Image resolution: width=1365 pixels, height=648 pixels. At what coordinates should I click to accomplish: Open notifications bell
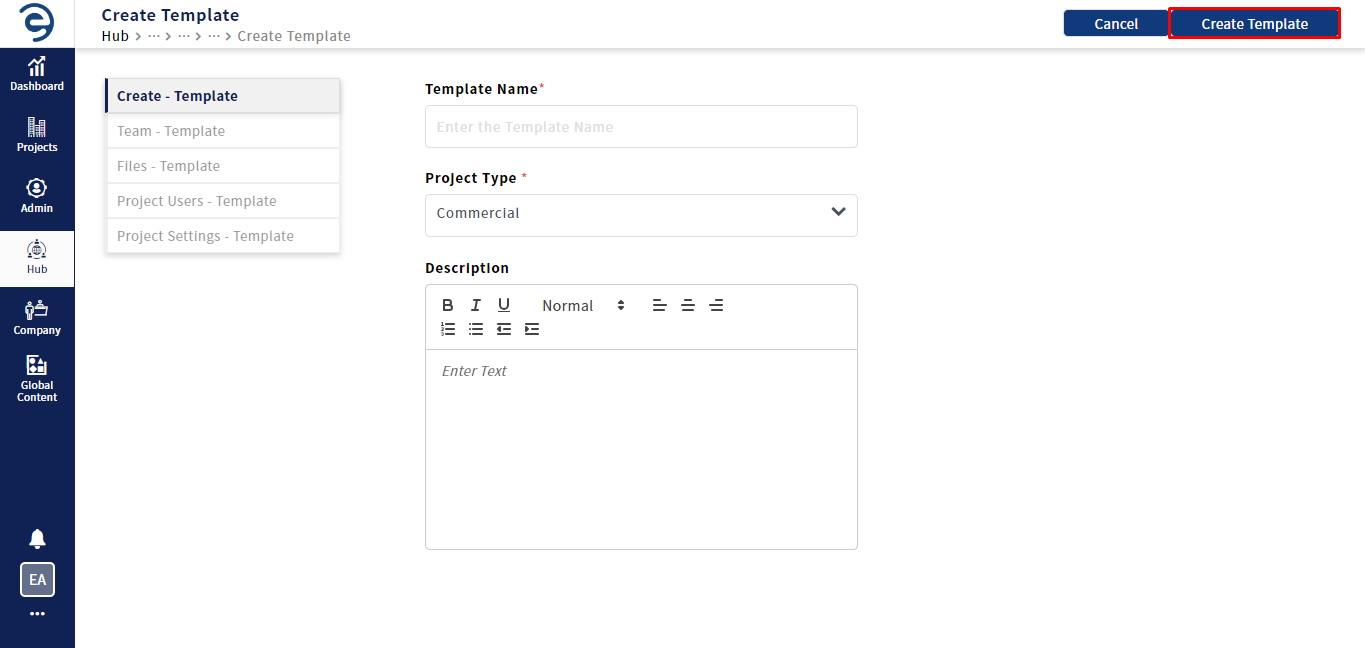click(x=37, y=539)
